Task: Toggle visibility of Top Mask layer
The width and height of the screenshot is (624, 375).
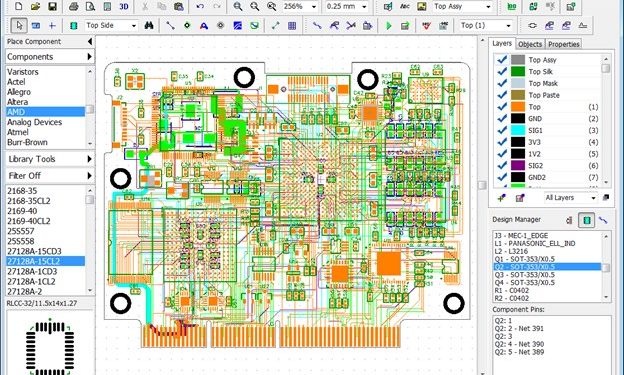Action: point(502,83)
